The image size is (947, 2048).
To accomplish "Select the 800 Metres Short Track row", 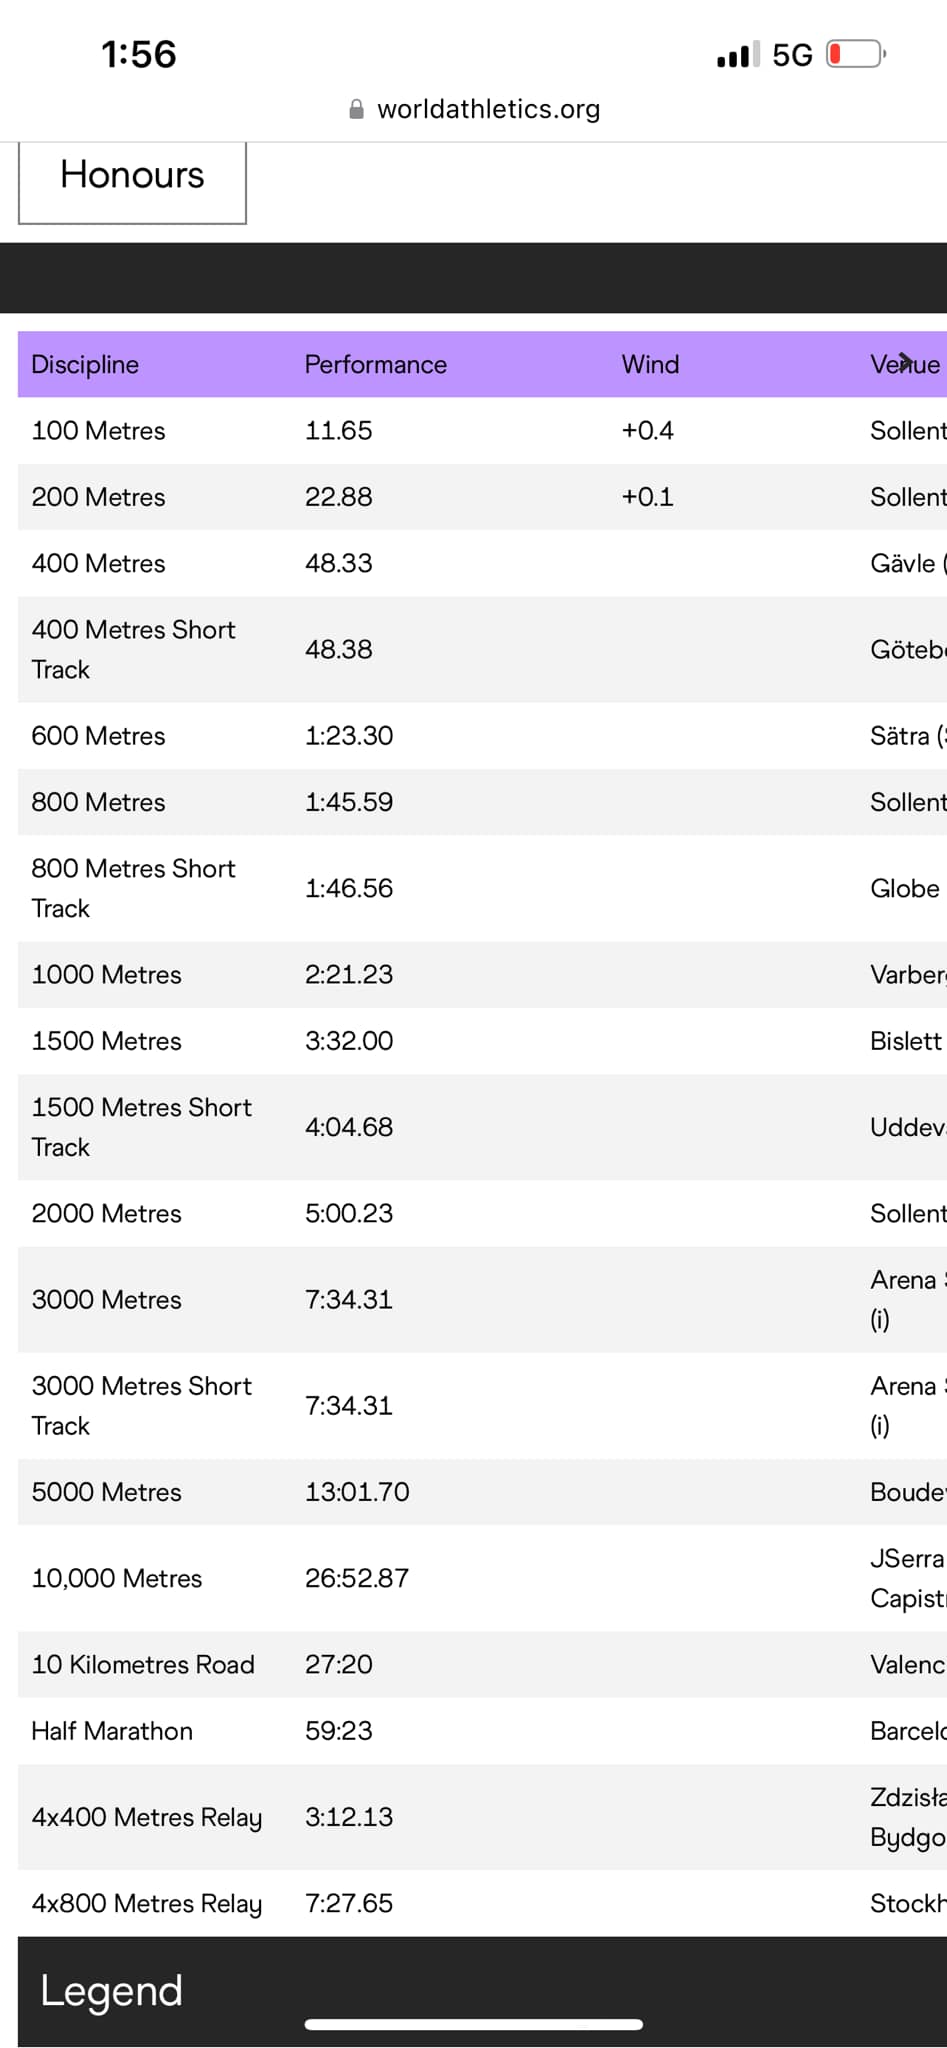I will tap(482, 888).
